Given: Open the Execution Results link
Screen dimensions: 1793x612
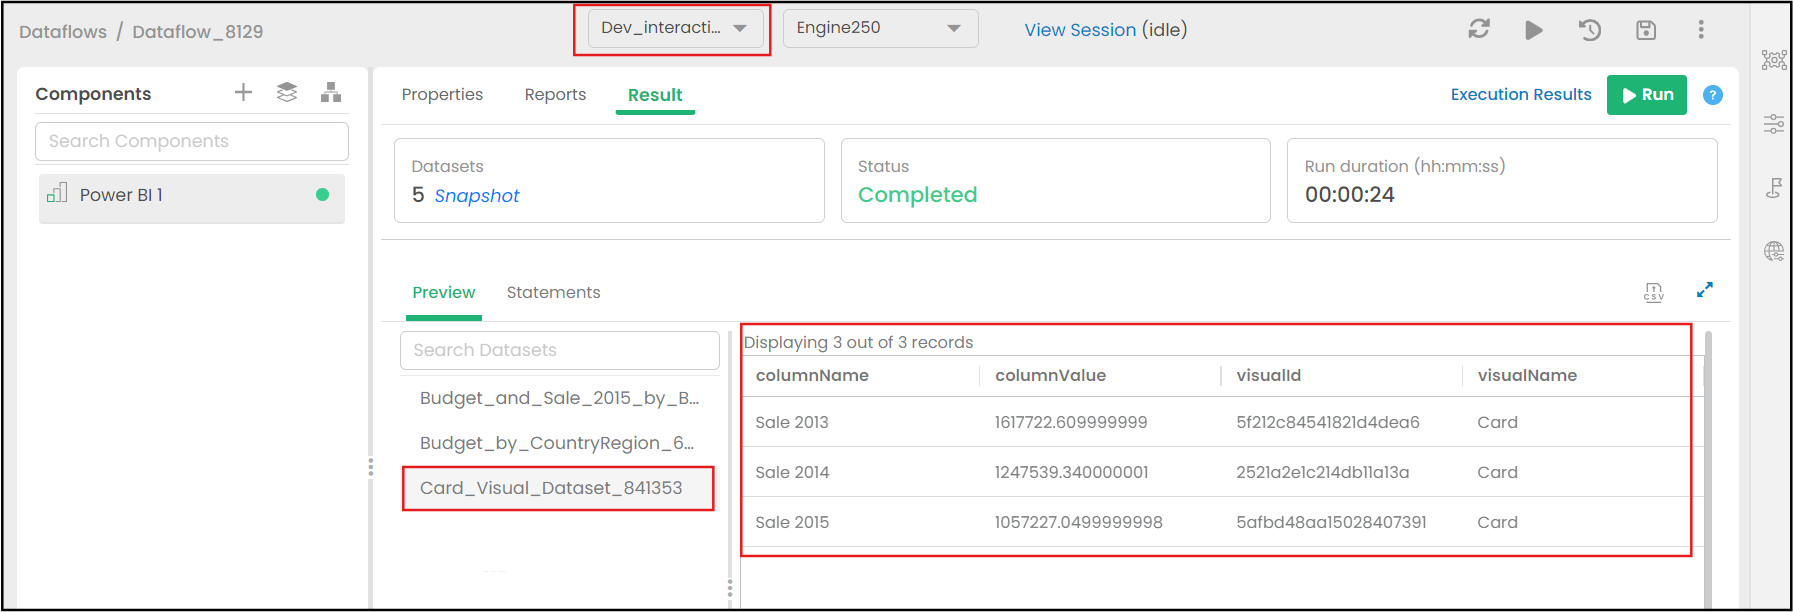Looking at the screenshot, I should click(1520, 94).
